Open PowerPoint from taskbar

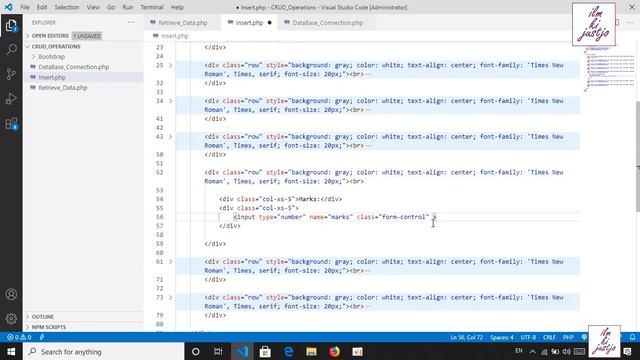click(x=358, y=351)
